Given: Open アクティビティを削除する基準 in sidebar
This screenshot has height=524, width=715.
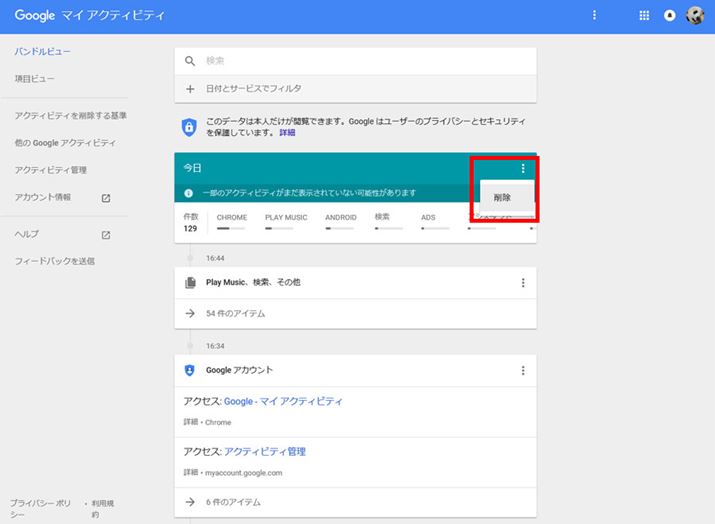Looking at the screenshot, I should [70, 116].
